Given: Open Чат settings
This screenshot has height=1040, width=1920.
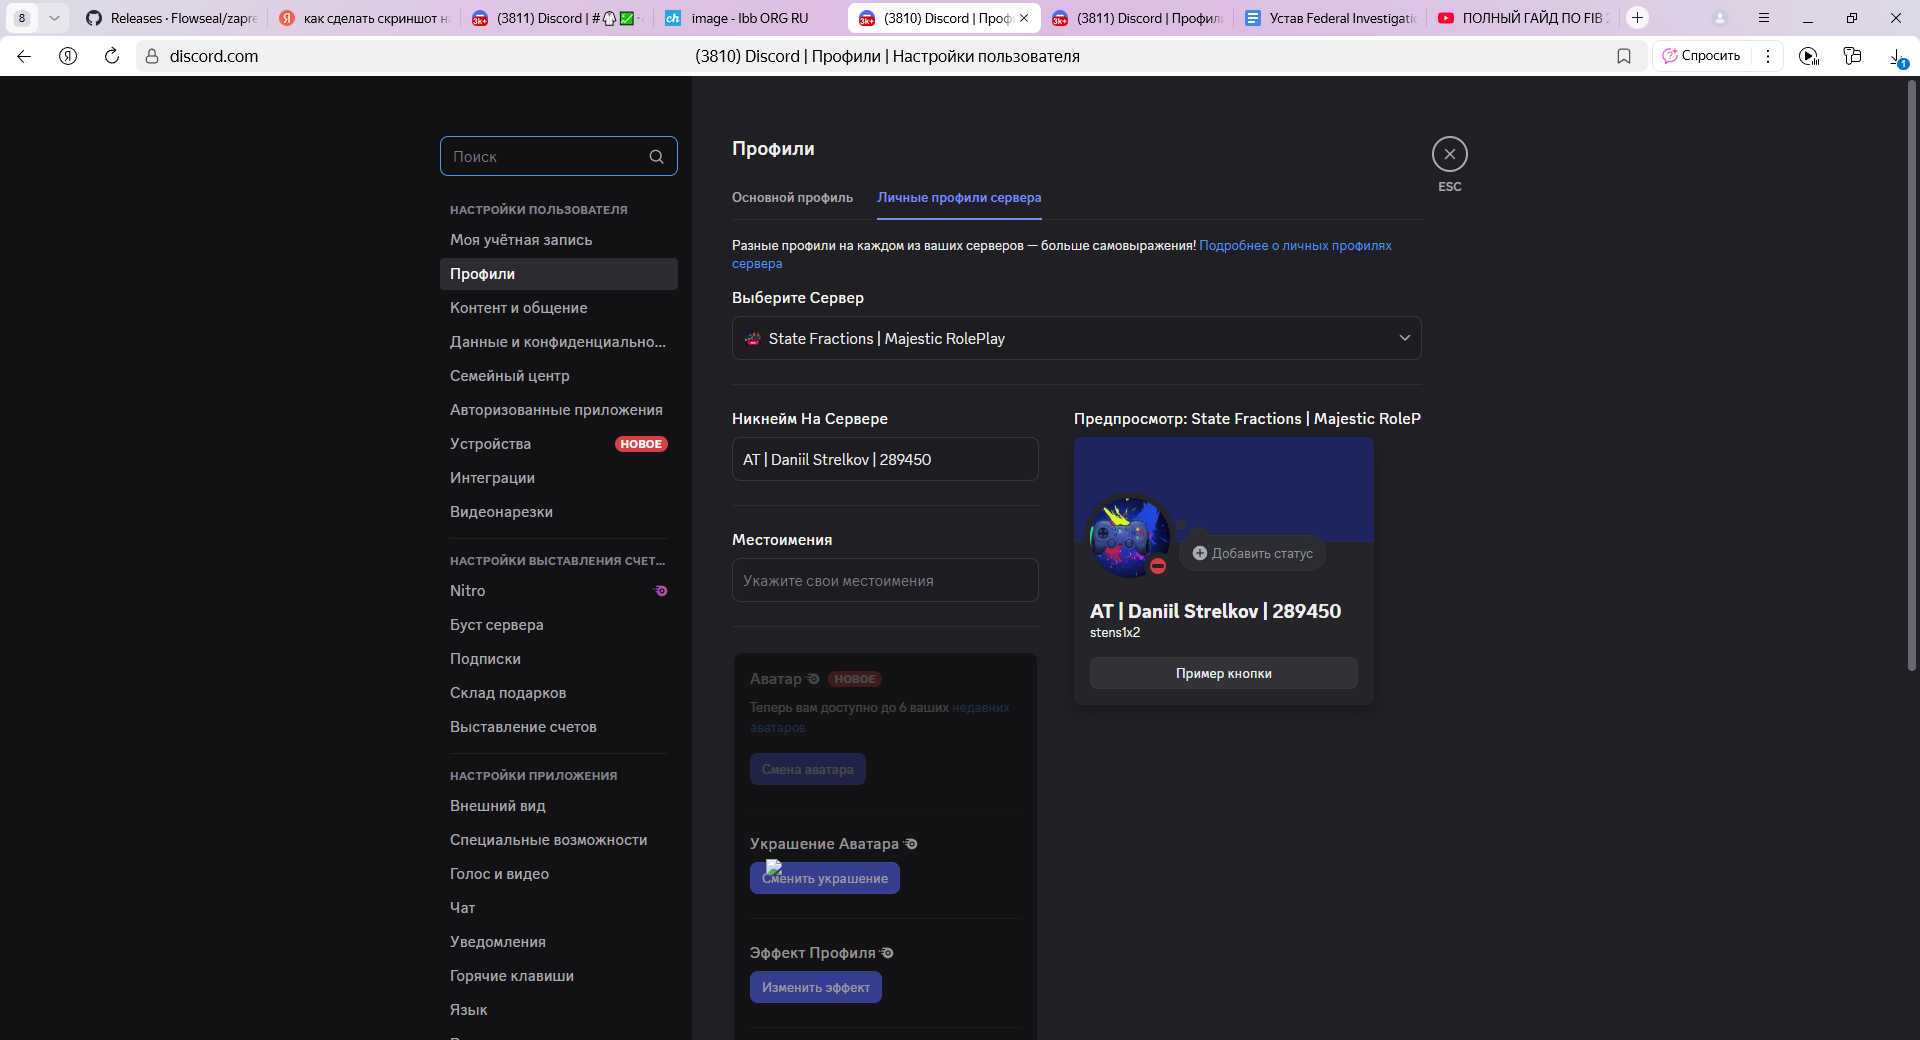Looking at the screenshot, I should [x=558, y=908].
